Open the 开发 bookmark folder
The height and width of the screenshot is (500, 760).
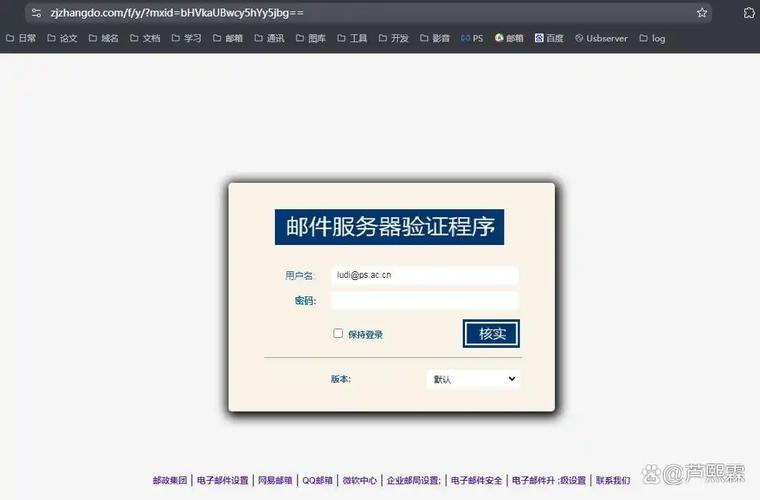pos(394,38)
